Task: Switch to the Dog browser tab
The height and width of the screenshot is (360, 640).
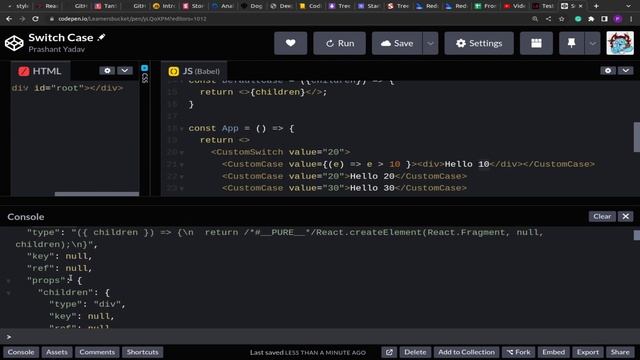Action: point(252,6)
